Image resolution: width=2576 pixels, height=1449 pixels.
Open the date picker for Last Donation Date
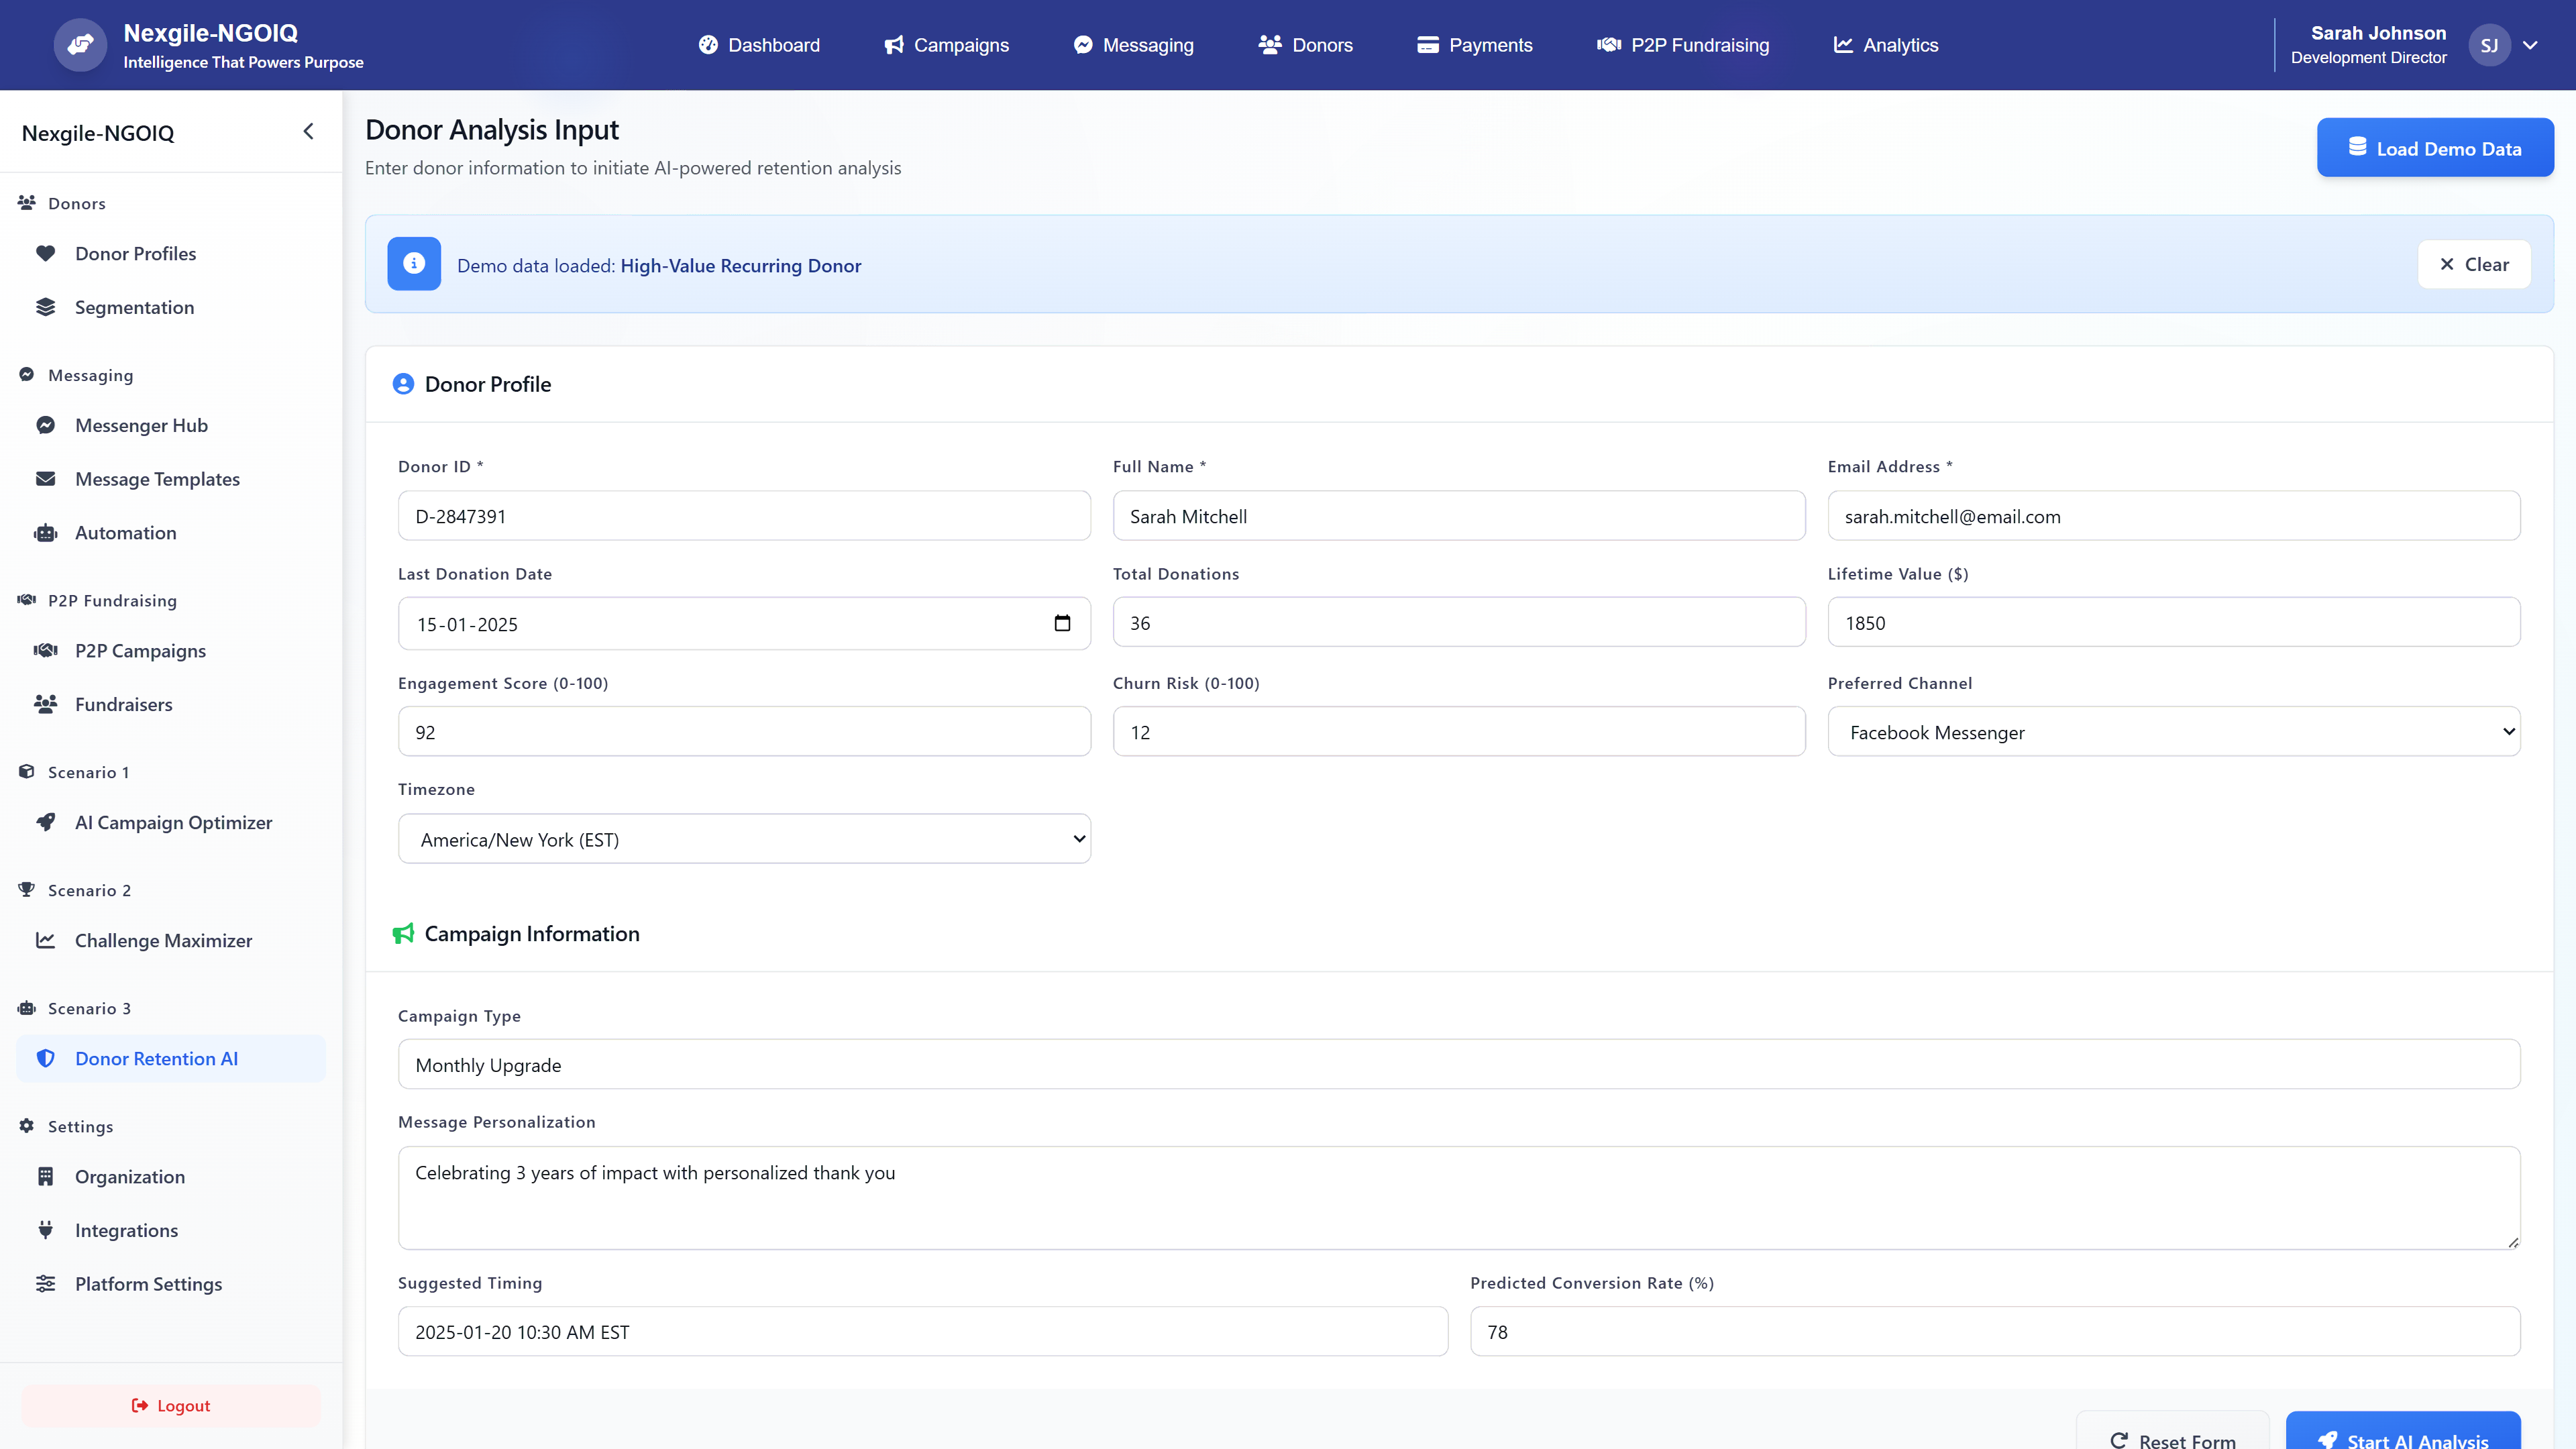click(x=1062, y=622)
